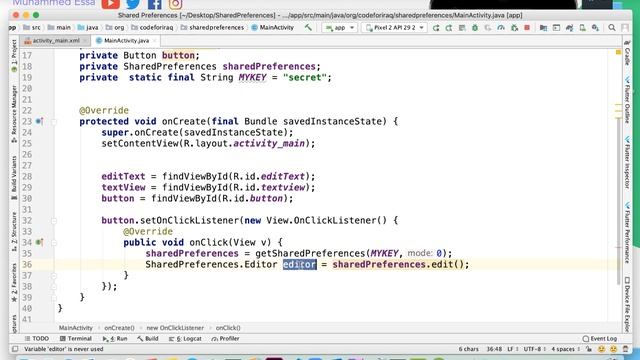640x360 pixels.
Task: Open Project Structure from the toolbar folder icon
Action: (x=543, y=28)
